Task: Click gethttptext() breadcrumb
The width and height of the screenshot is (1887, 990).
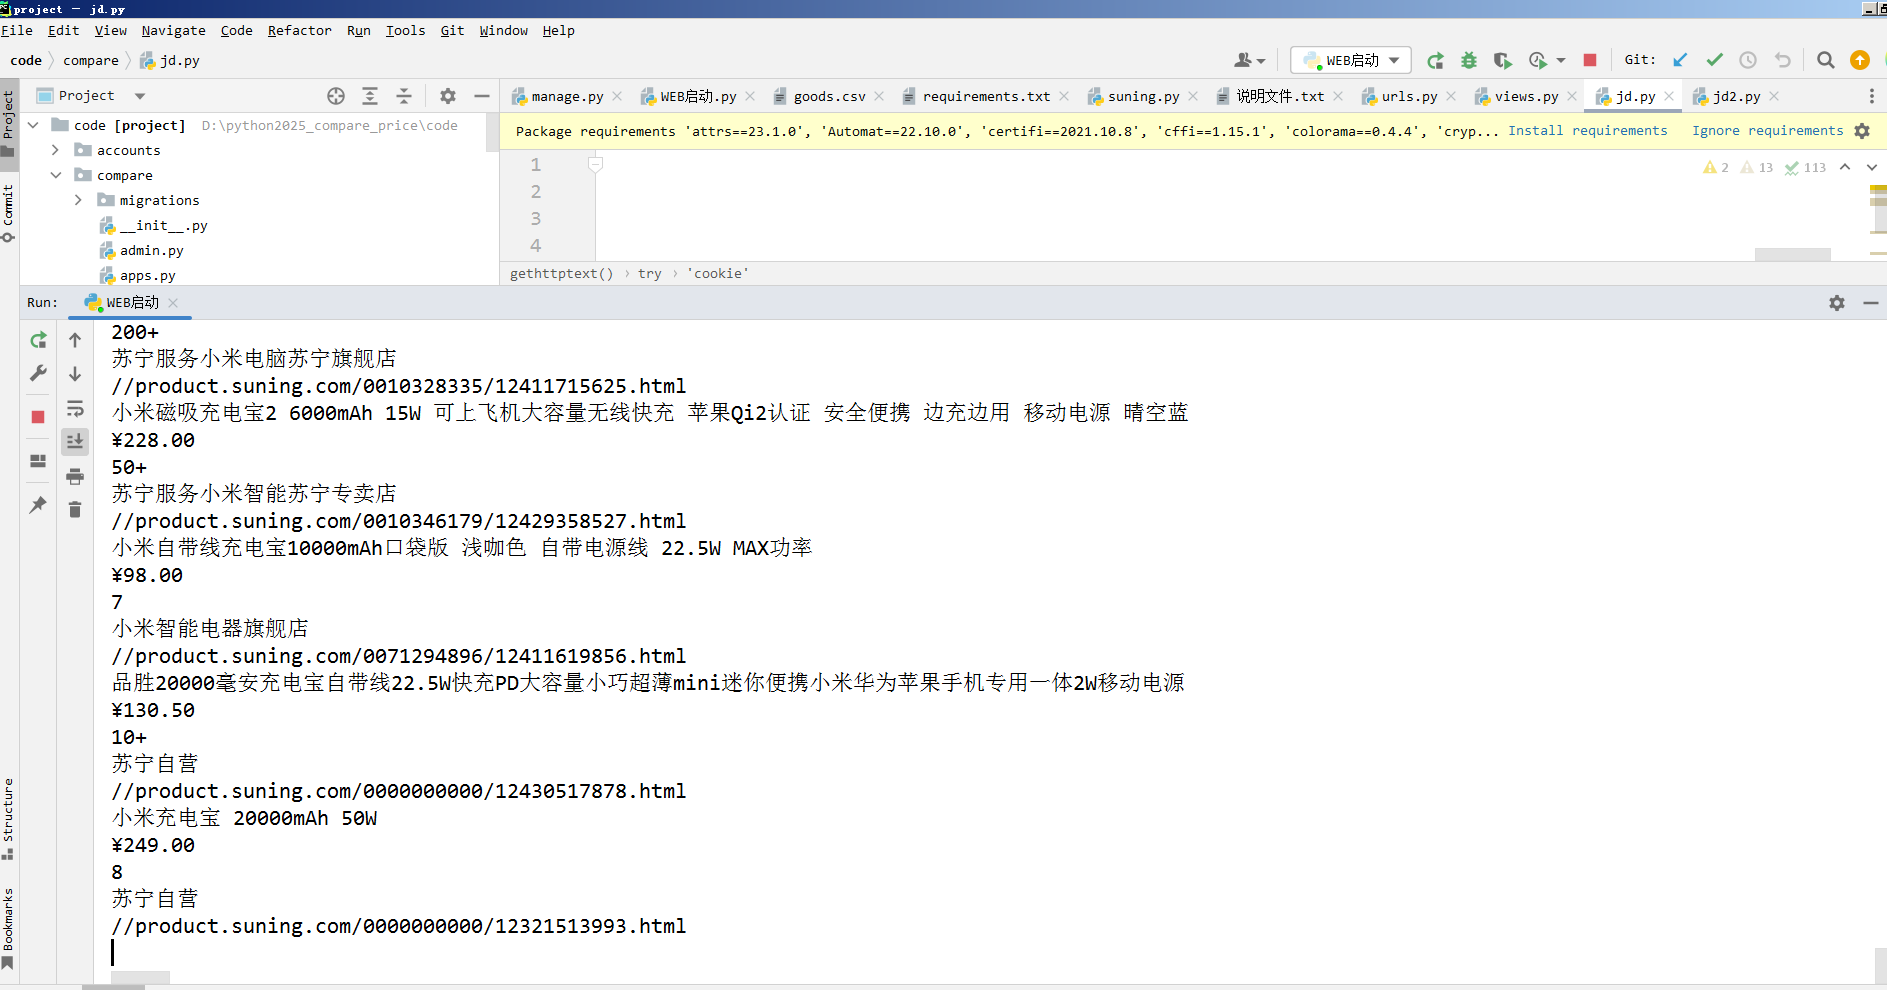Action: (x=561, y=273)
